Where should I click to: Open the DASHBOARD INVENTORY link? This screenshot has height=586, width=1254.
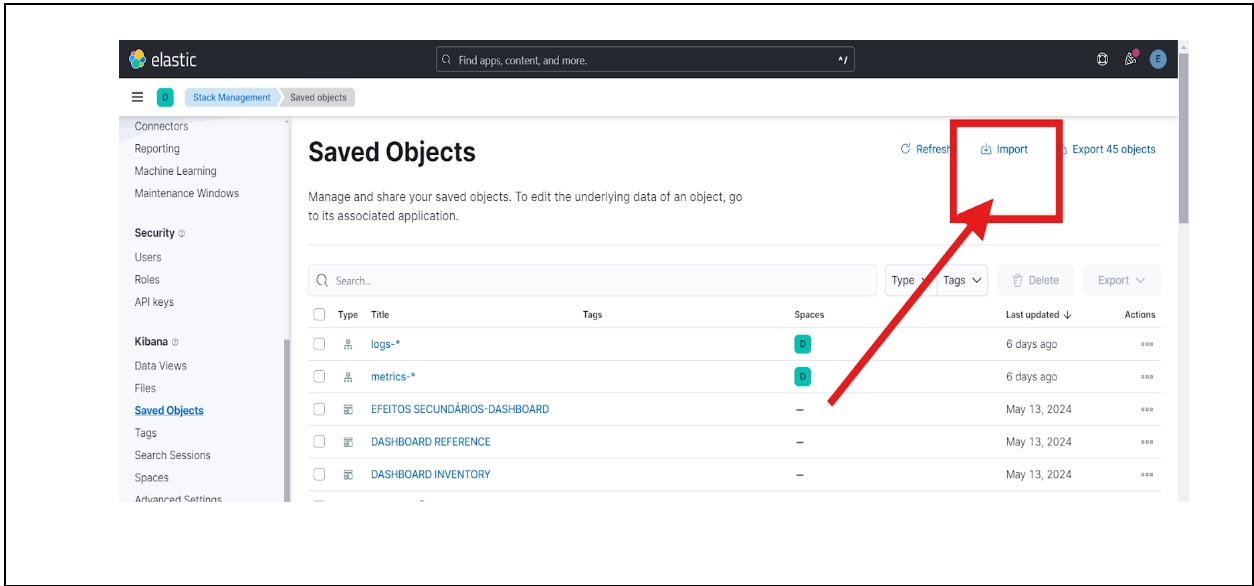pos(430,474)
